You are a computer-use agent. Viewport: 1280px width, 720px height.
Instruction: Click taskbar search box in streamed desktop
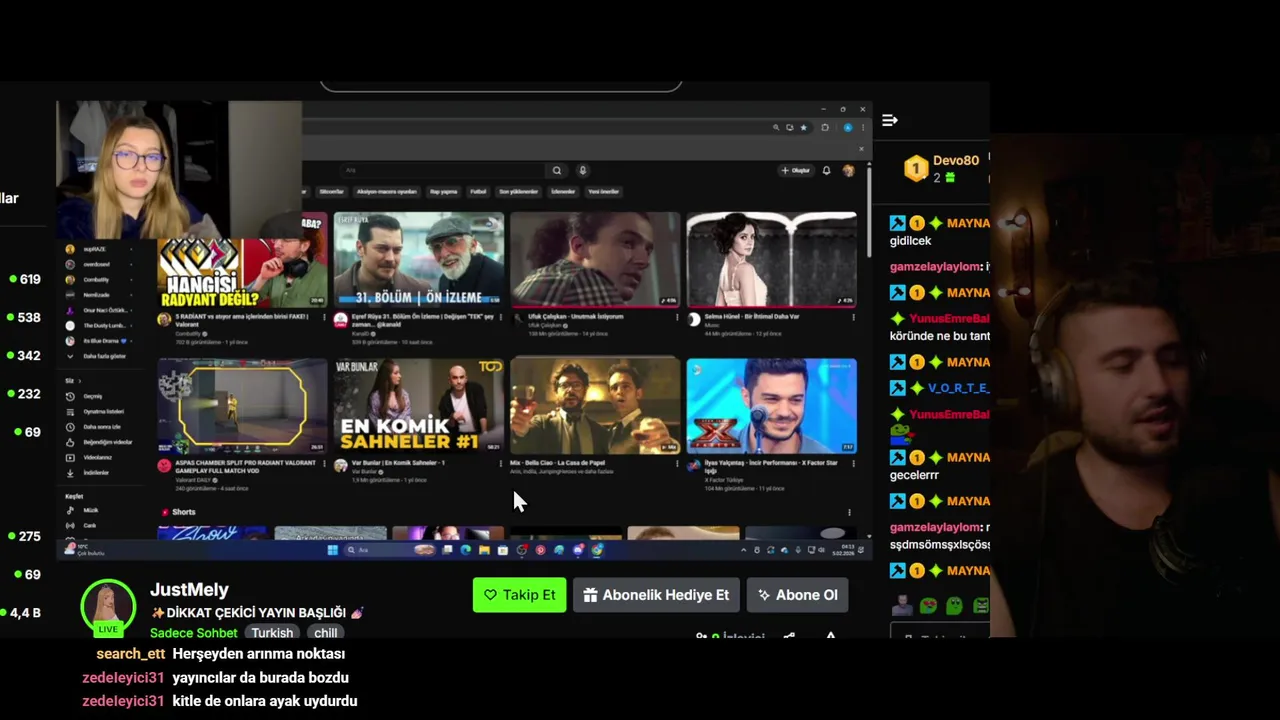391,550
